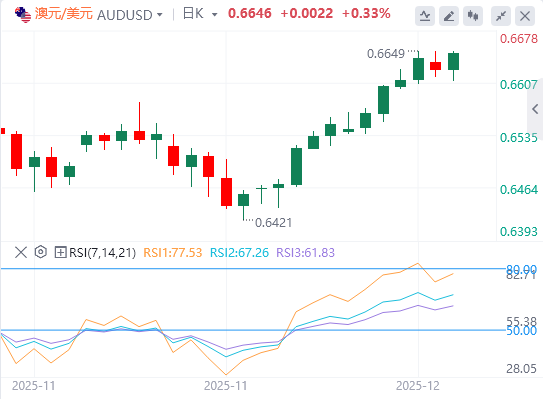543x399 pixels.
Task: Open the 日K timeframe dropdown arrow
Action: [x=214, y=15]
